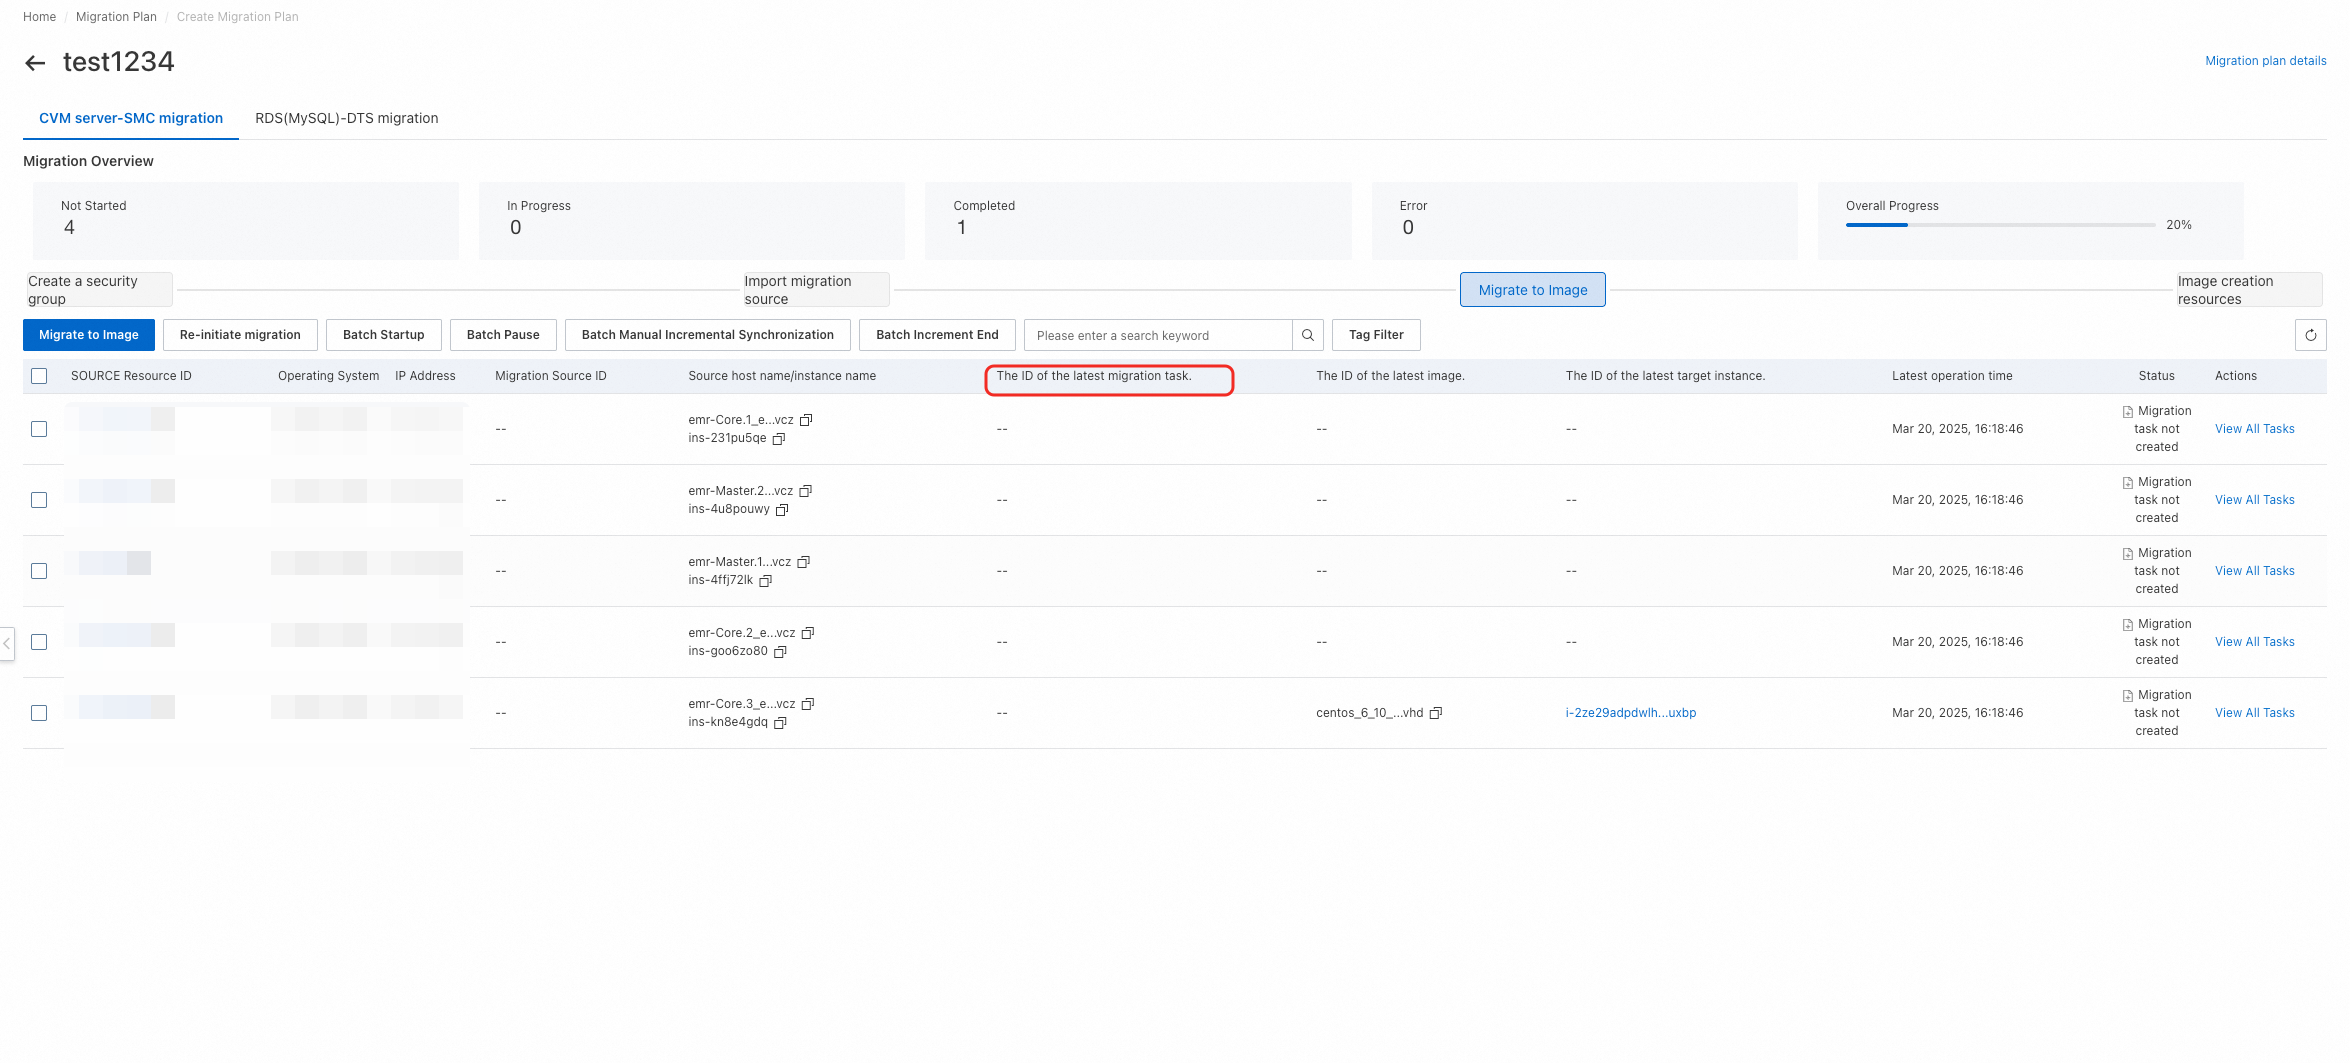
Task: Select the Create a security group step
Action: (x=99, y=290)
